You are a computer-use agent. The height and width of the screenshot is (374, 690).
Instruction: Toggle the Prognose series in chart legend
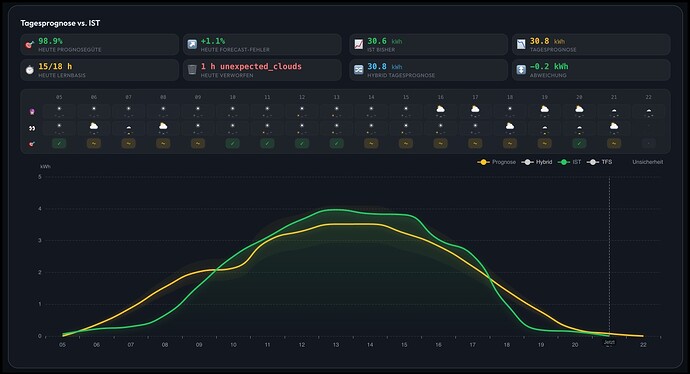click(496, 162)
